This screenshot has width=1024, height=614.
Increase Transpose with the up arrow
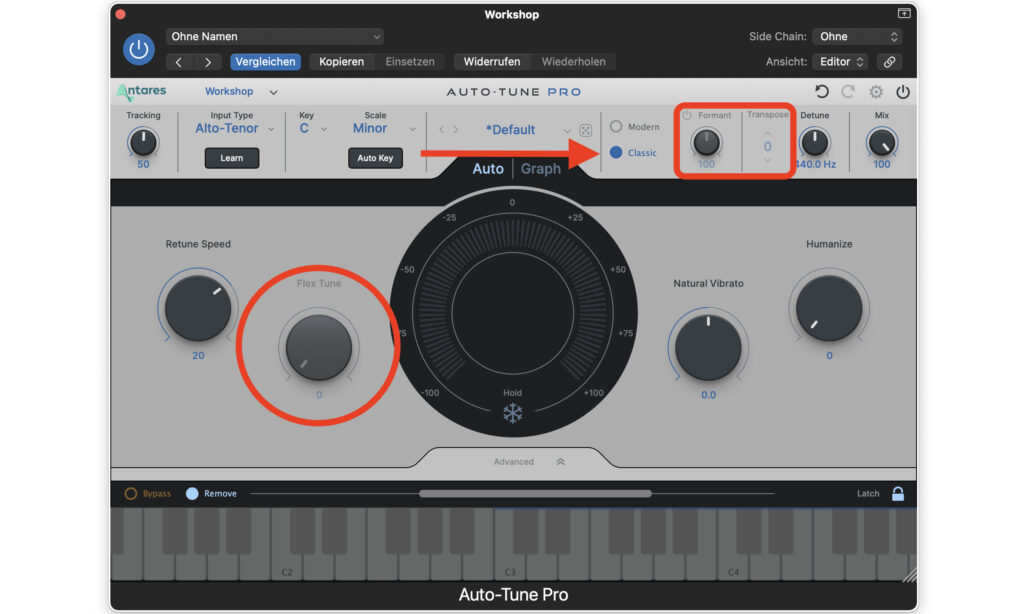(x=767, y=133)
